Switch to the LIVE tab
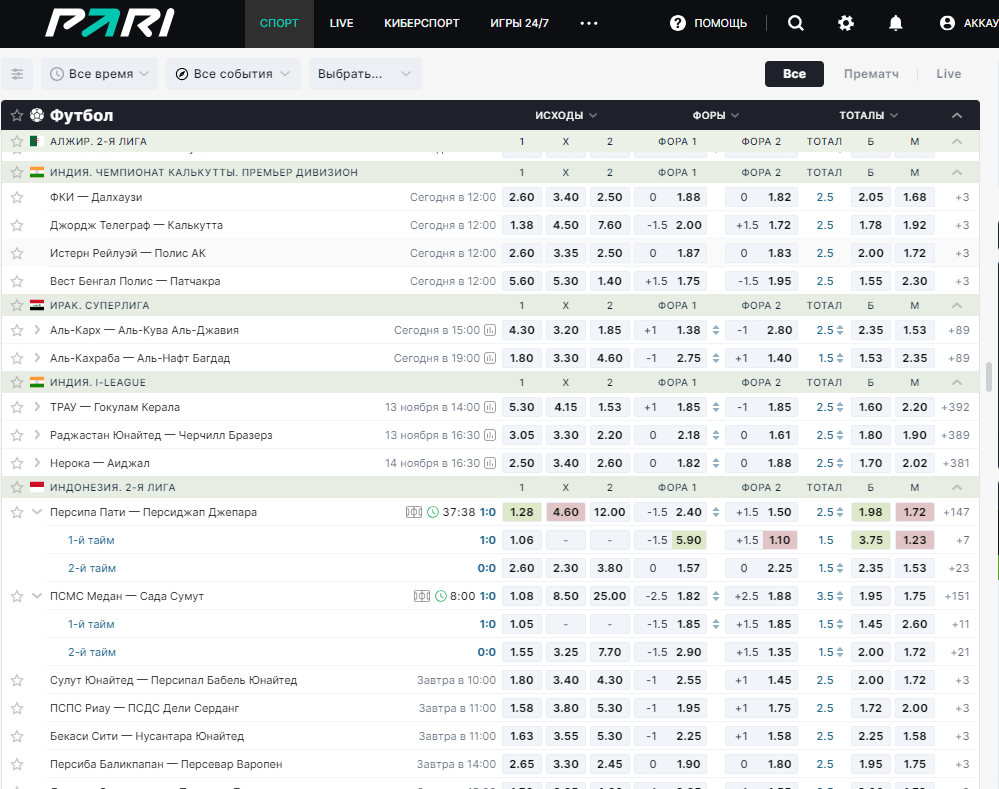999x789 pixels. point(341,23)
